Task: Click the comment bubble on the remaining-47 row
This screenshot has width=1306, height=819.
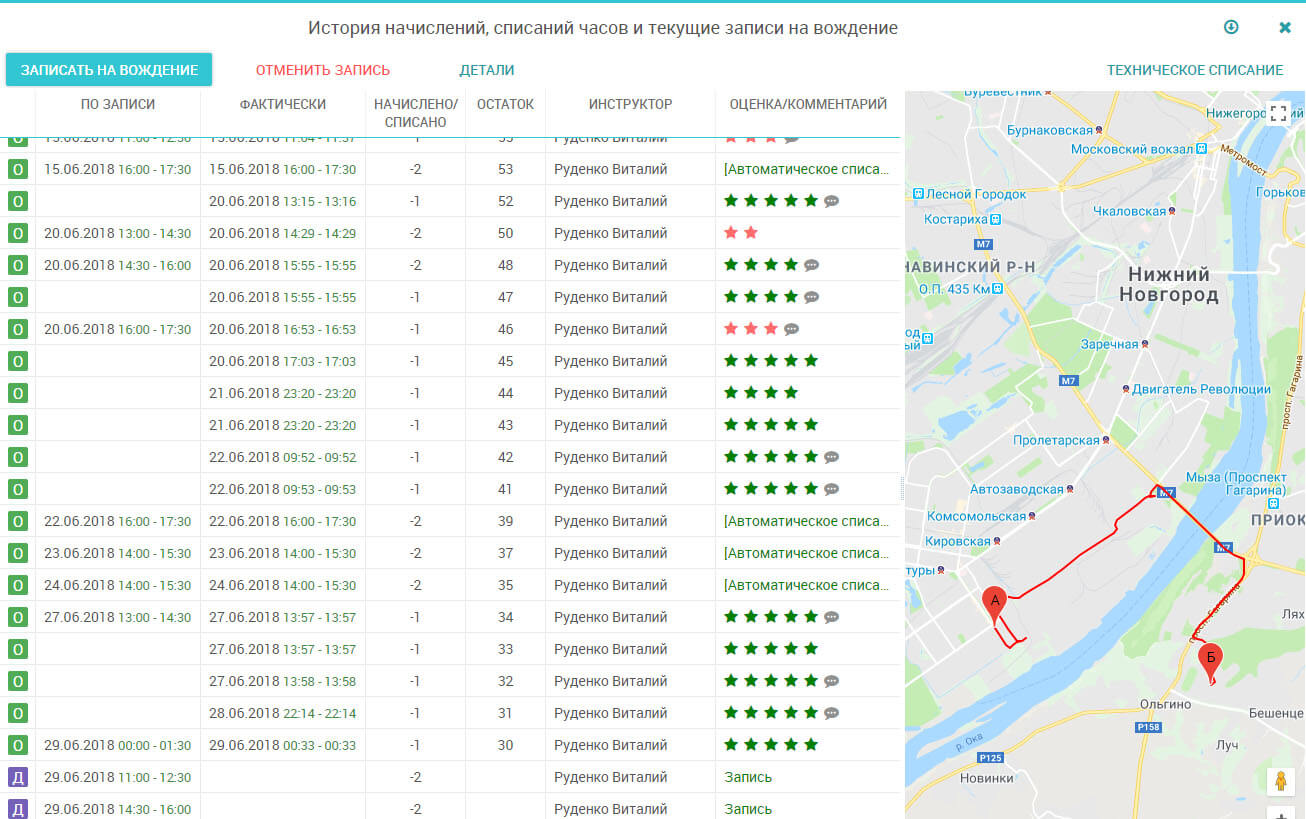Action: 811,297
